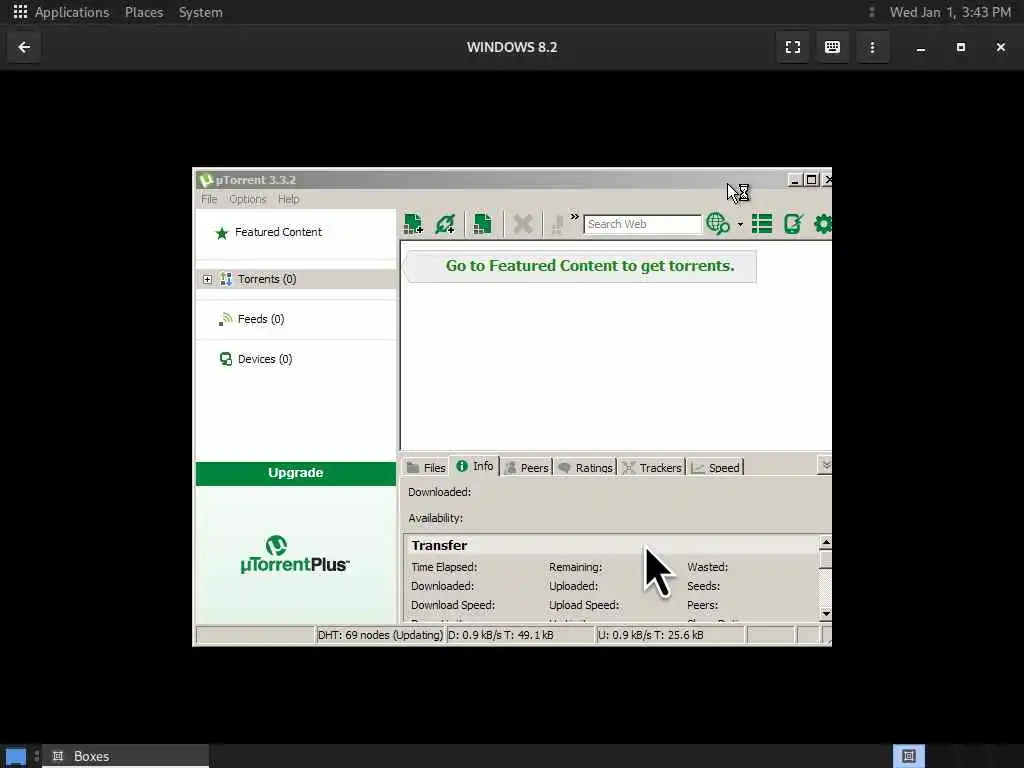The height and width of the screenshot is (768, 1024).
Task: Open the Places menu
Action: coord(144,12)
